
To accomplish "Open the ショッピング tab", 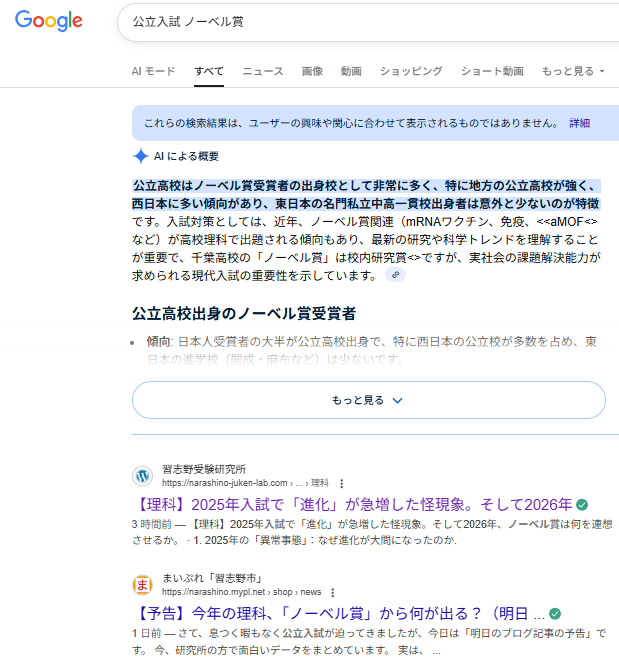I will 411,71.
